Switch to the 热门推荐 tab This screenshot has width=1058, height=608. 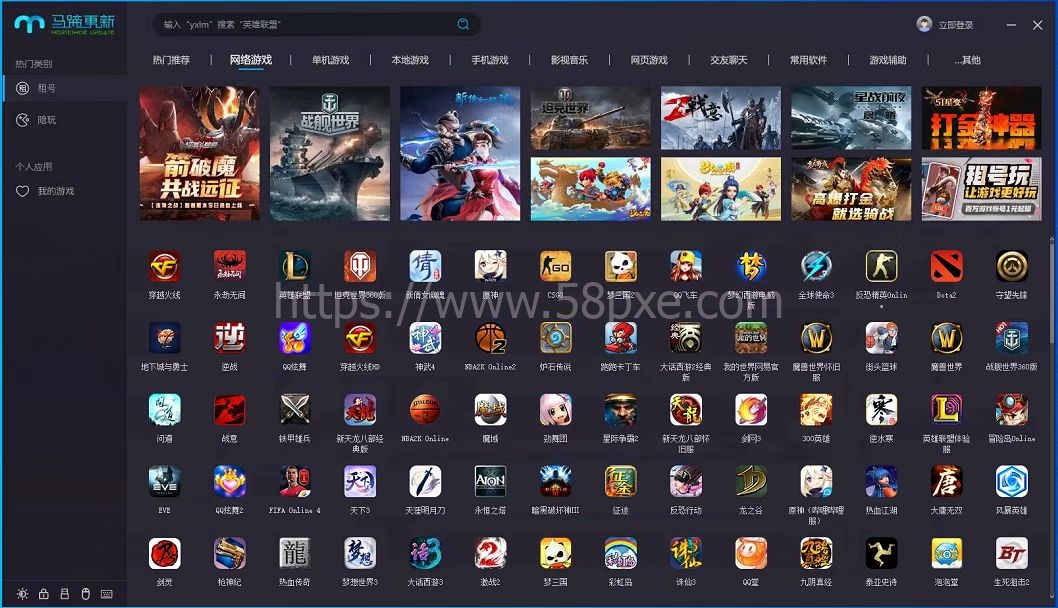[171, 60]
